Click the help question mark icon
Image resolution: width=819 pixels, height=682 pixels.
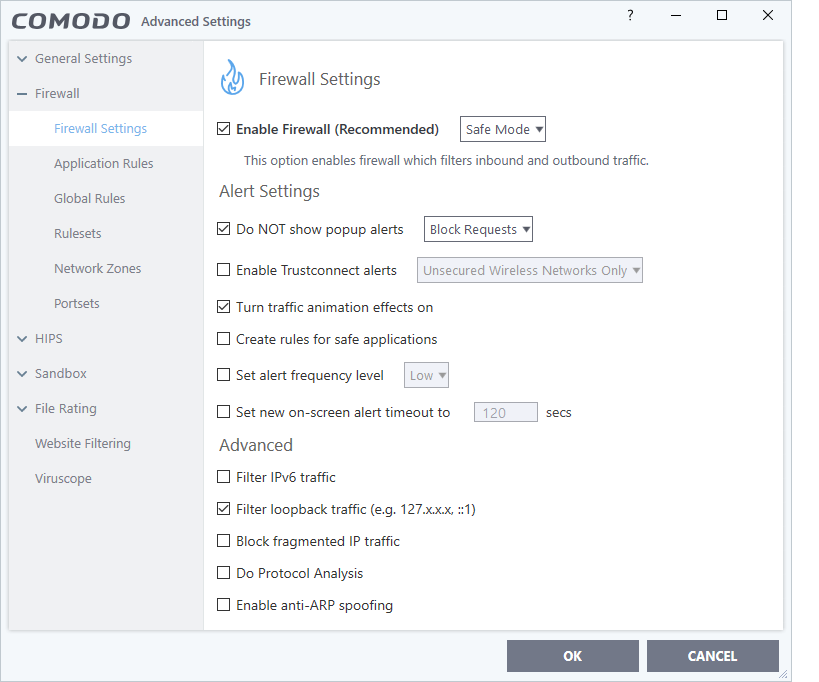pos(630,15)
